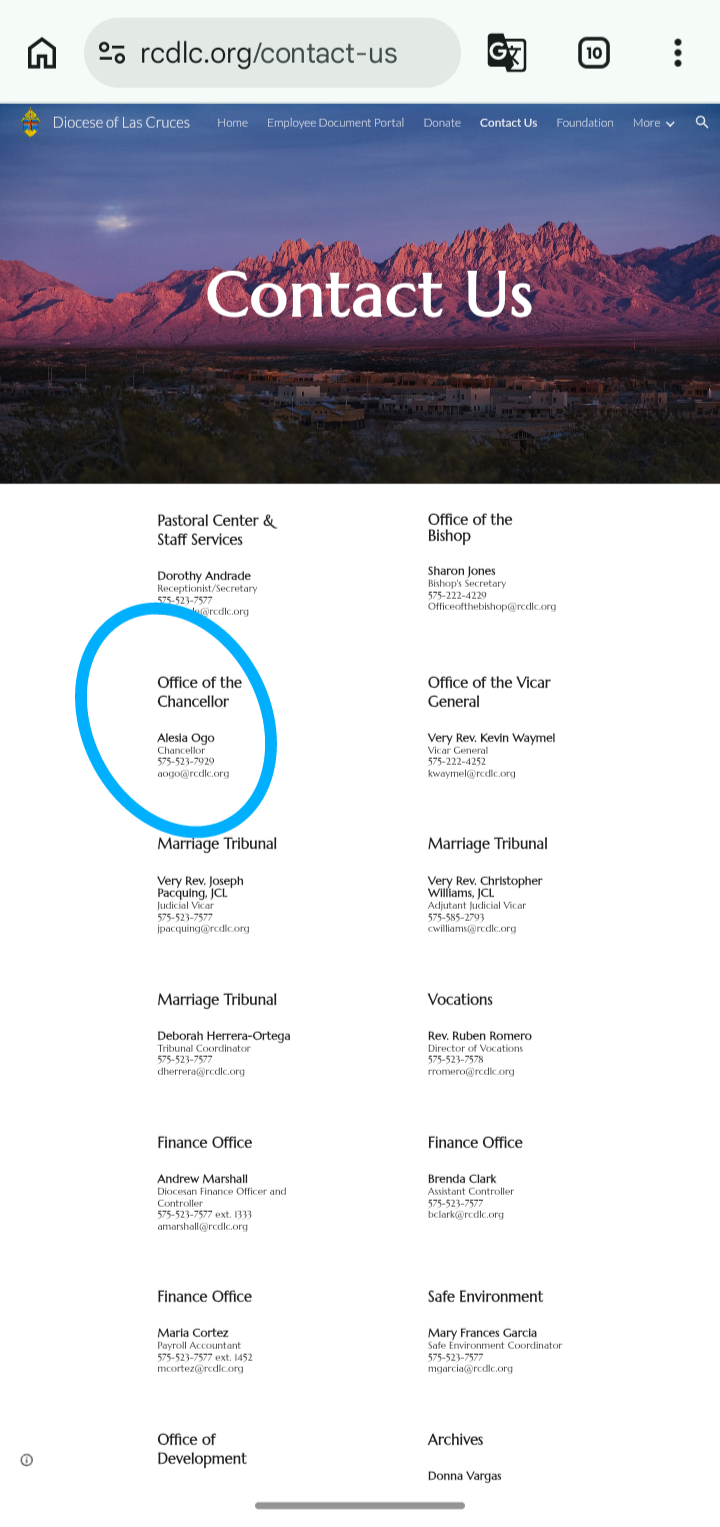Click the Diocese of Las Cruces site title
The width and height of the screenshot is (720, 1527).
(x=121, y=123)
